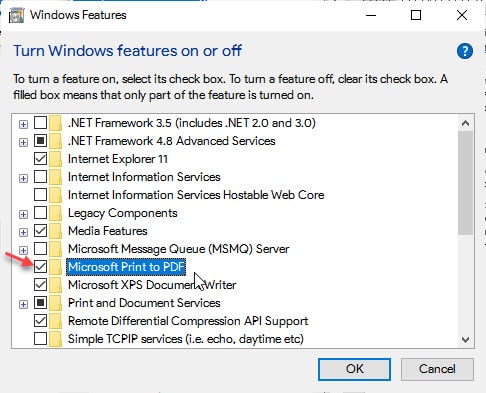Uncheck Remote Differential Compression API Support
Screen dimensions: 486x393
(x=40, y=321)
